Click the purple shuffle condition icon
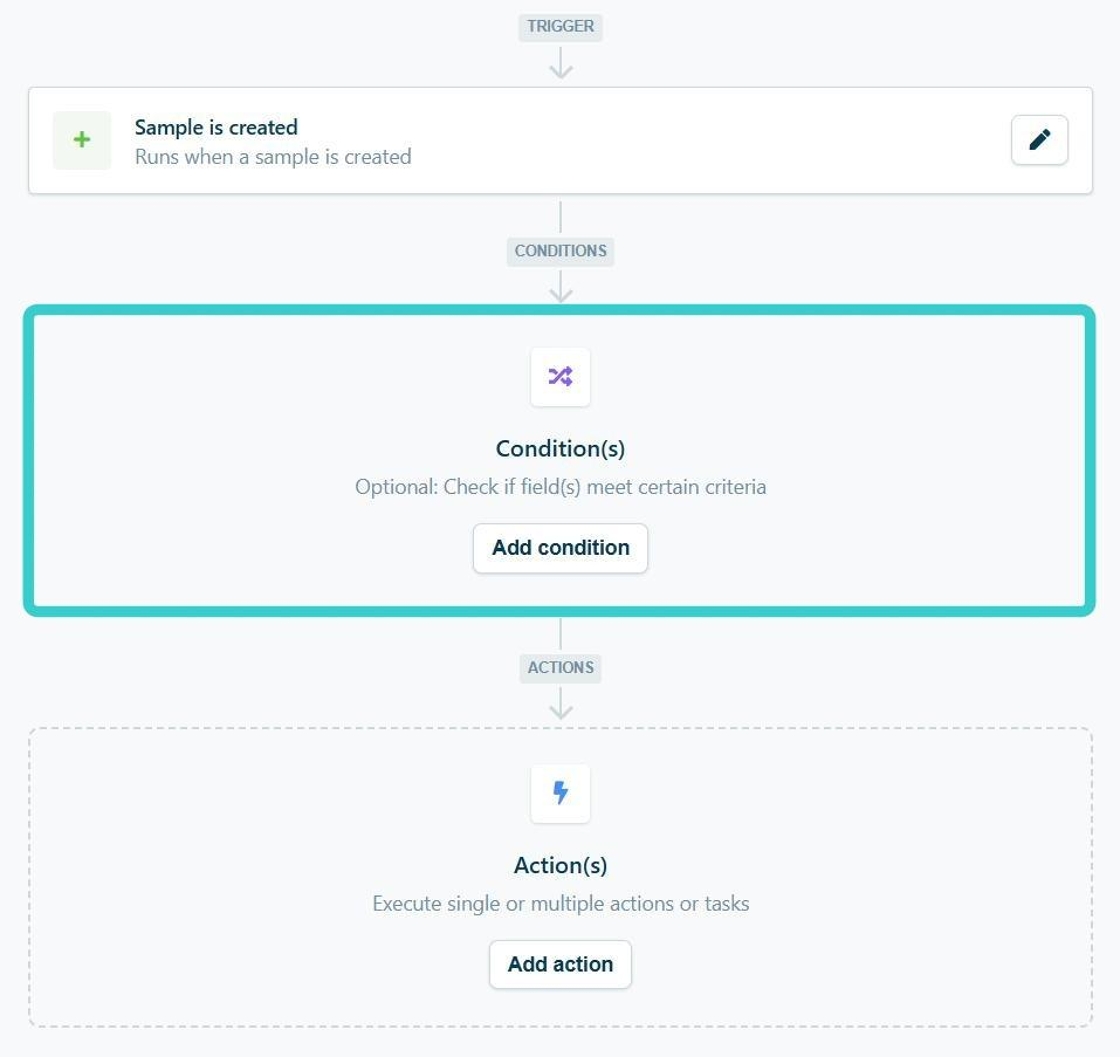The height and width of the screenshot is (1057, 1120). click(x=561, y=376)
